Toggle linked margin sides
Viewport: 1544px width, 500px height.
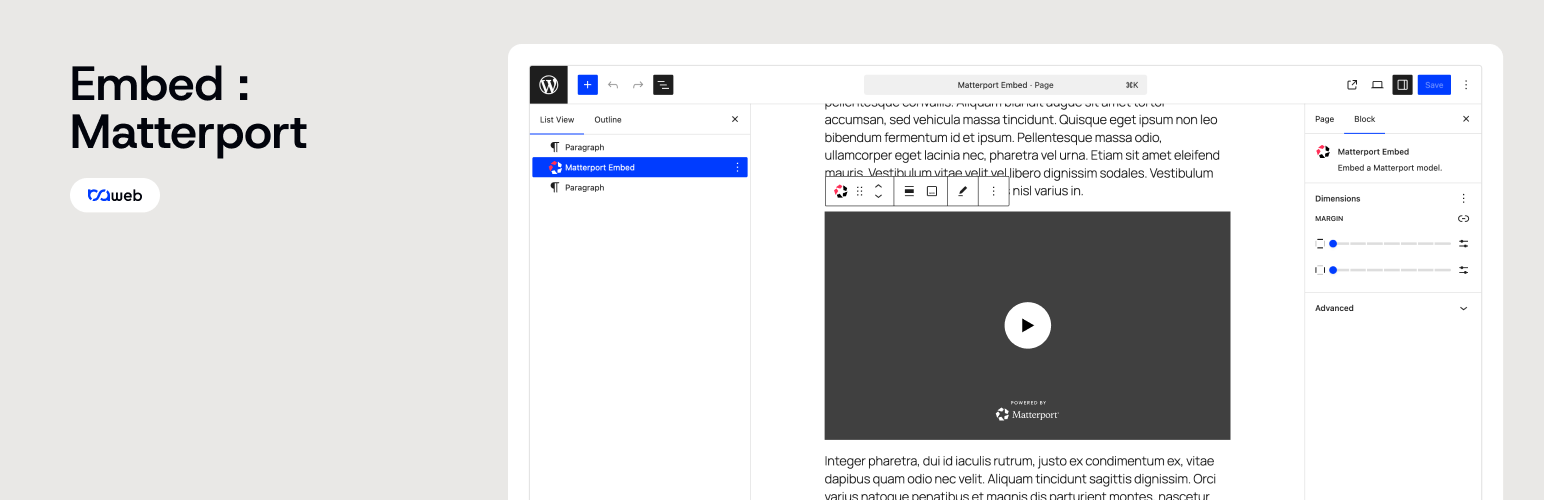1463,218
